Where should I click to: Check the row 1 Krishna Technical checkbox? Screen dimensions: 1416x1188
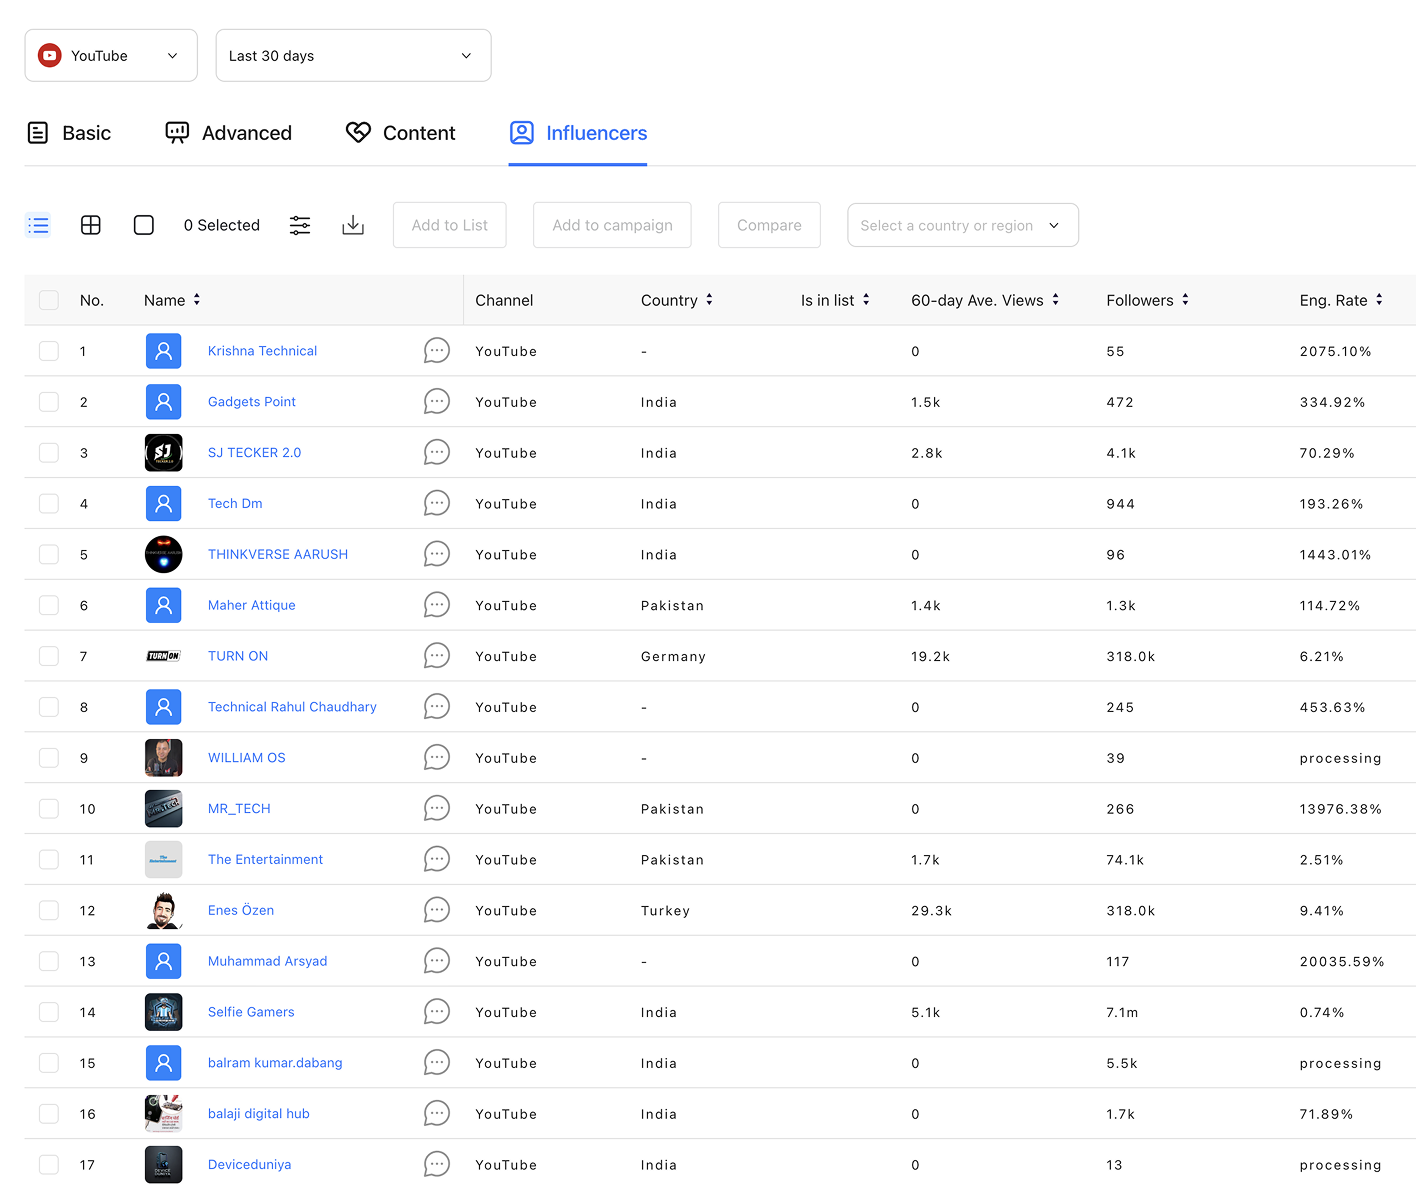tap(48, 351)
